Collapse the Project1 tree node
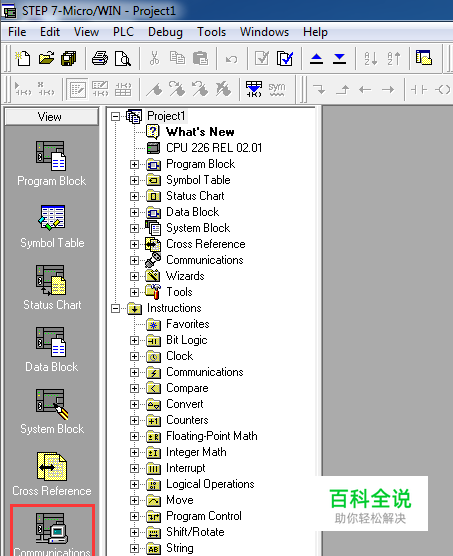Image resolution: width=453 pixels, height=556 pixels. pyautogui.click(x=115, y=116)
